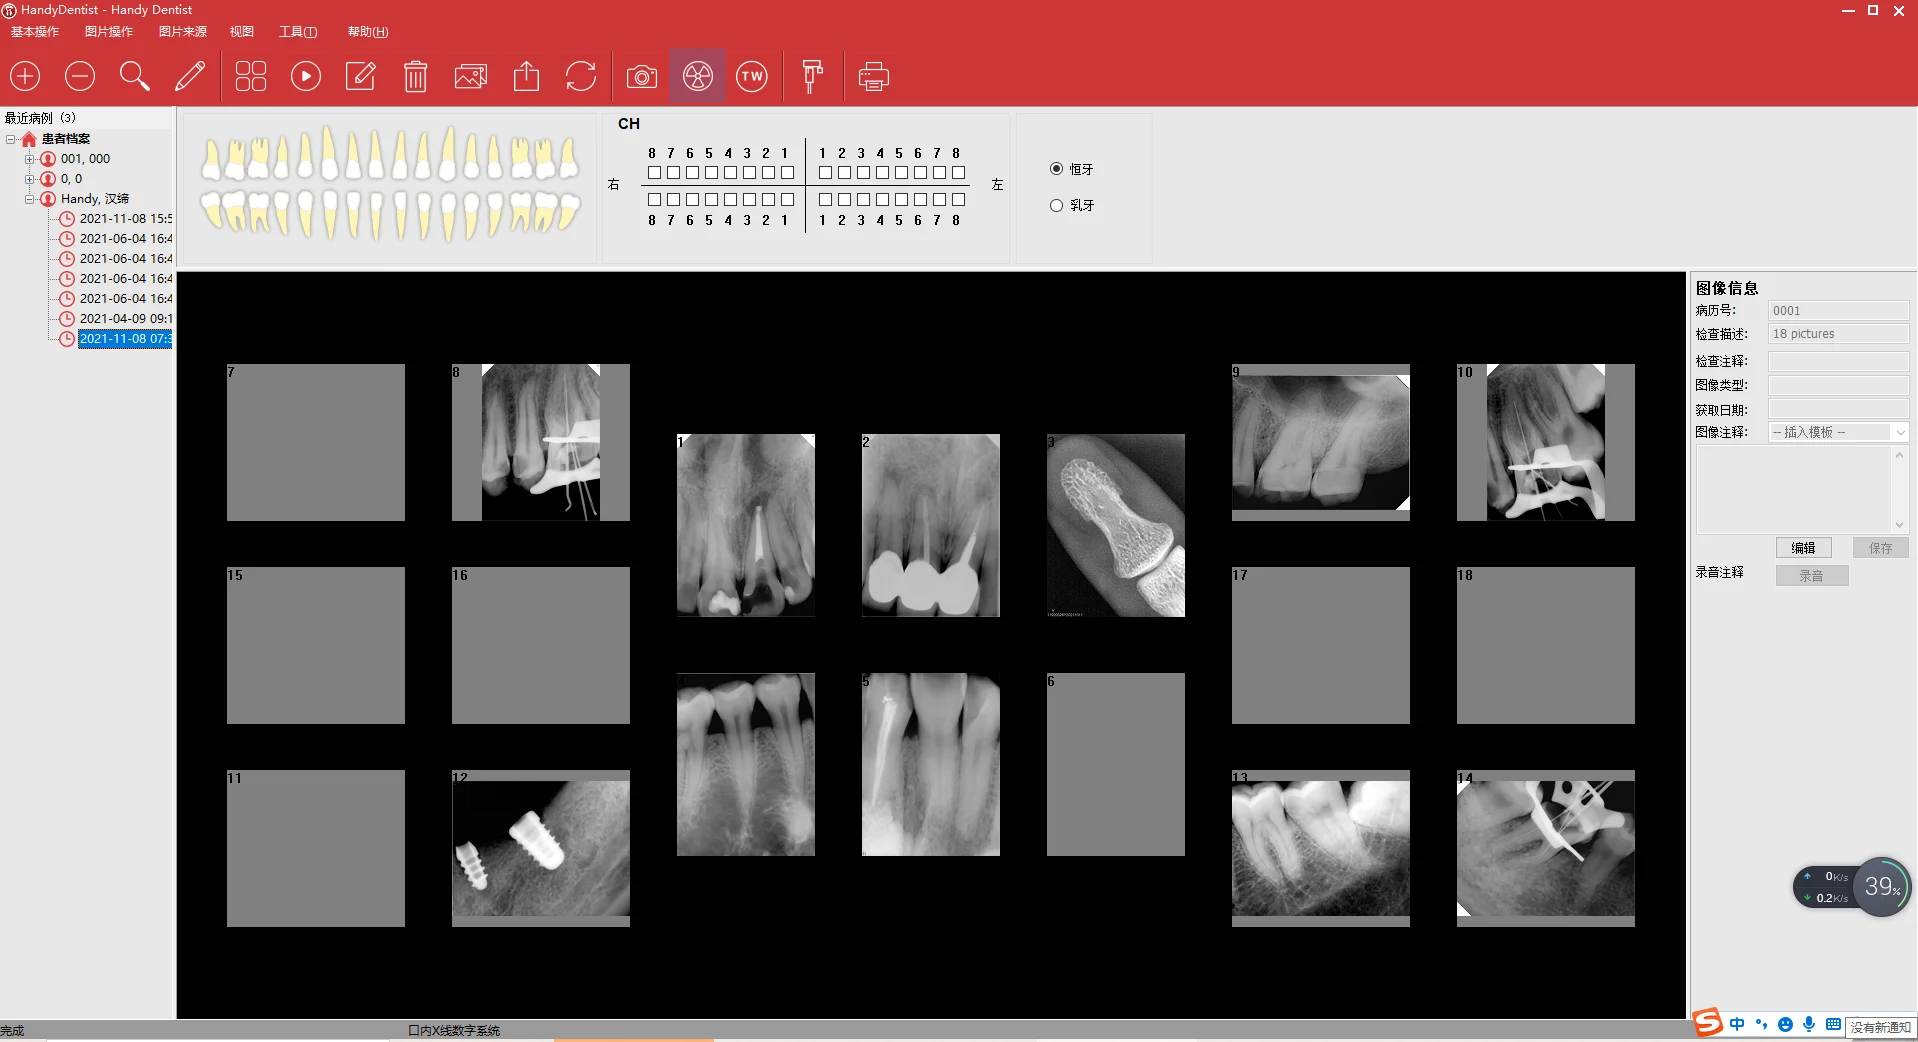1918x1042 pixels.
Task: Click the magnifier search icon in toolbar
Action: (134, 76)
